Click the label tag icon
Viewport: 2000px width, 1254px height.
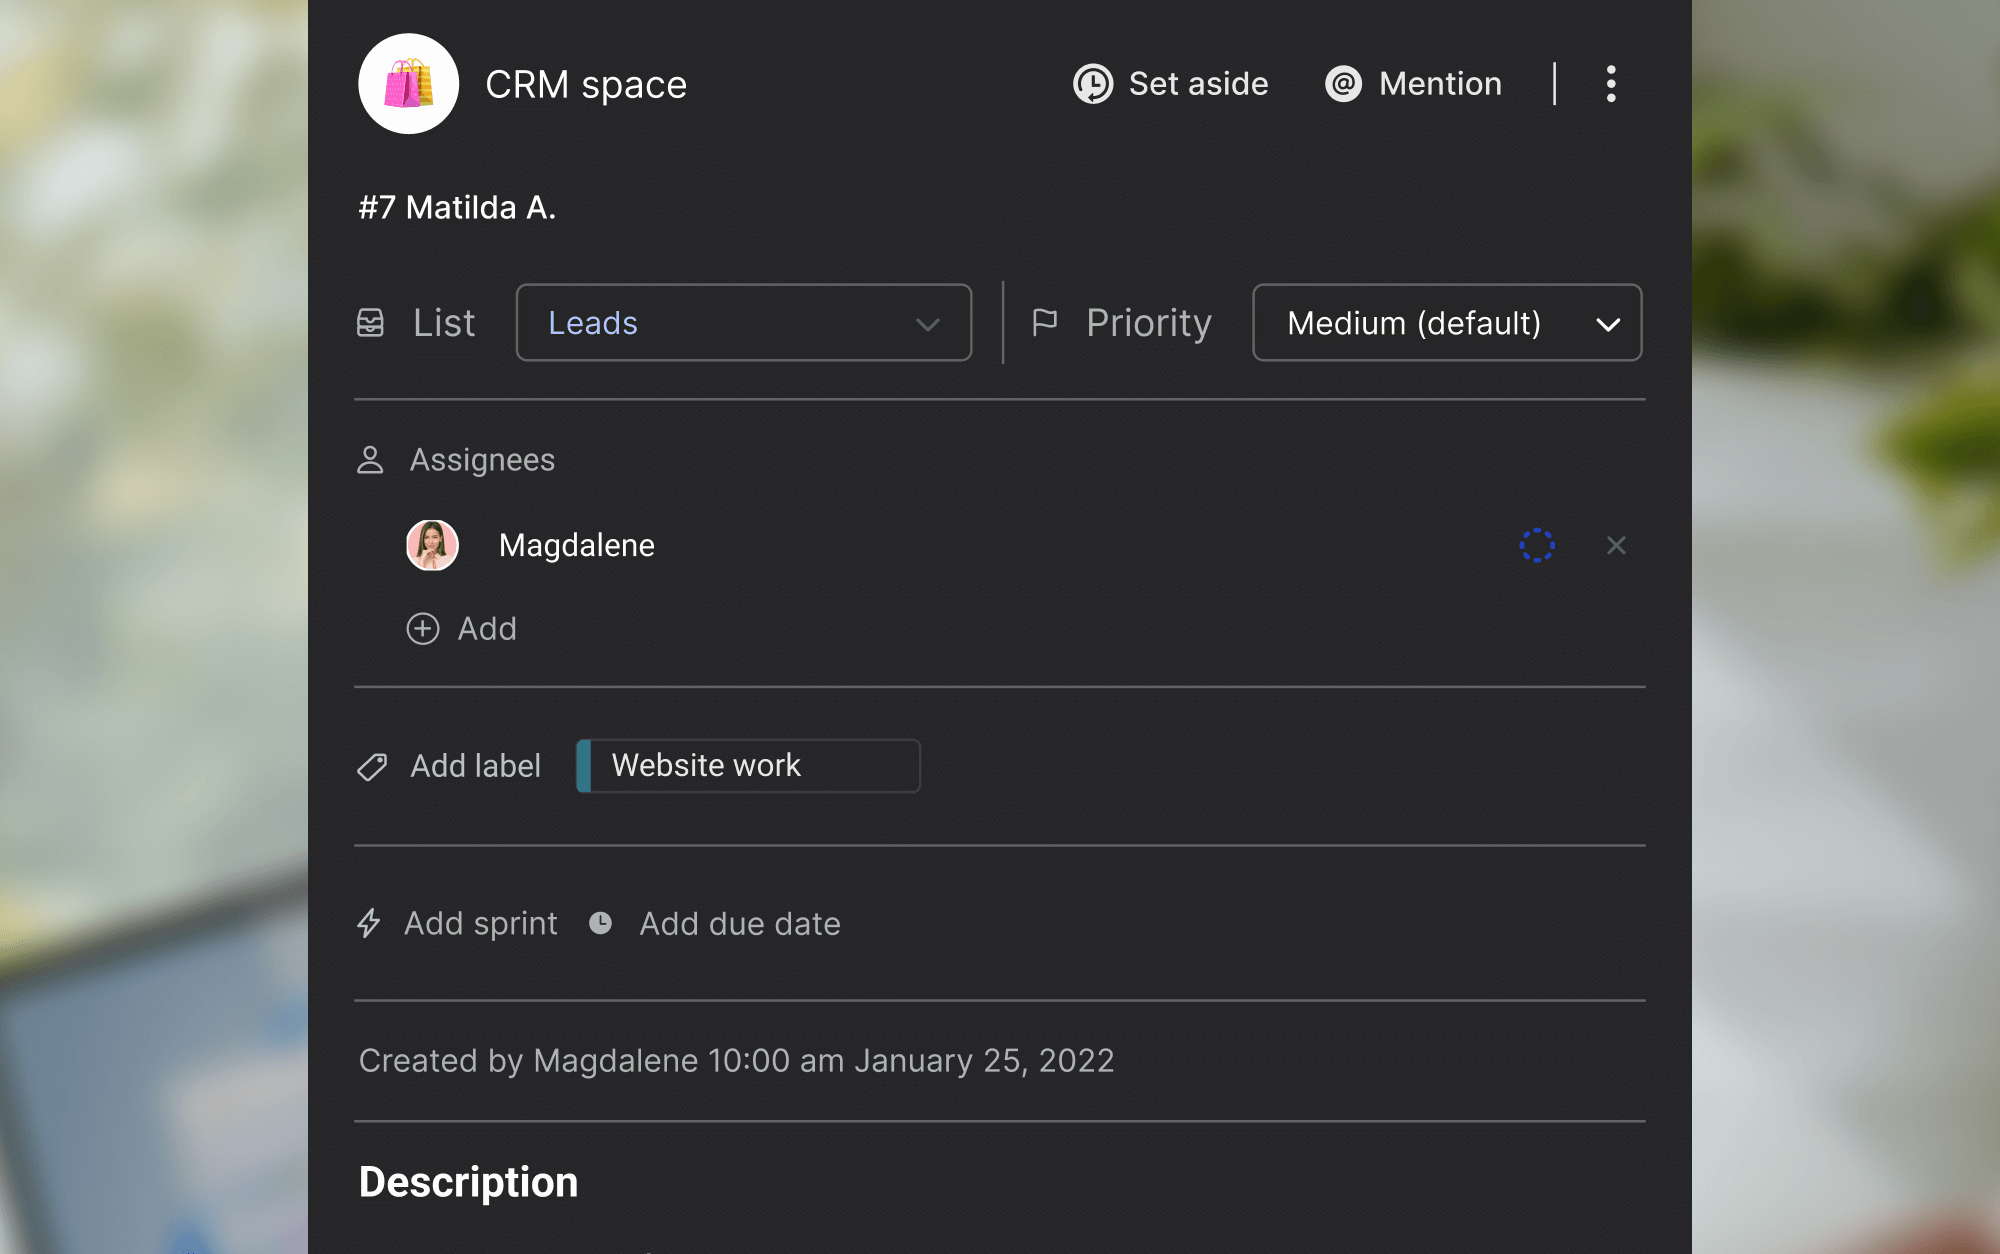[372, 767]
